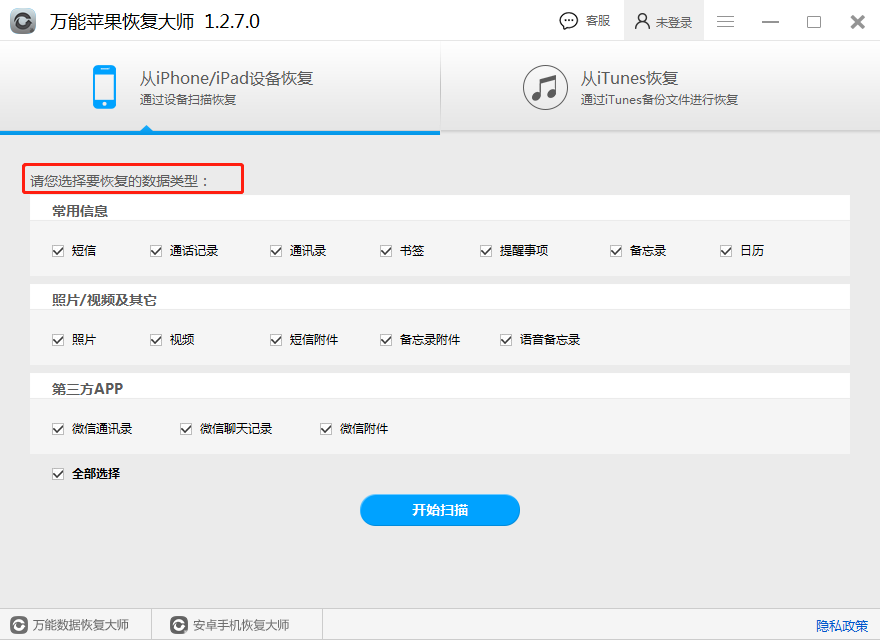Image resolution: width=880 pixels, height=640 pixels.
Task: Uncheck the 备忘录附件 checkbox
Action: [386, 340]
